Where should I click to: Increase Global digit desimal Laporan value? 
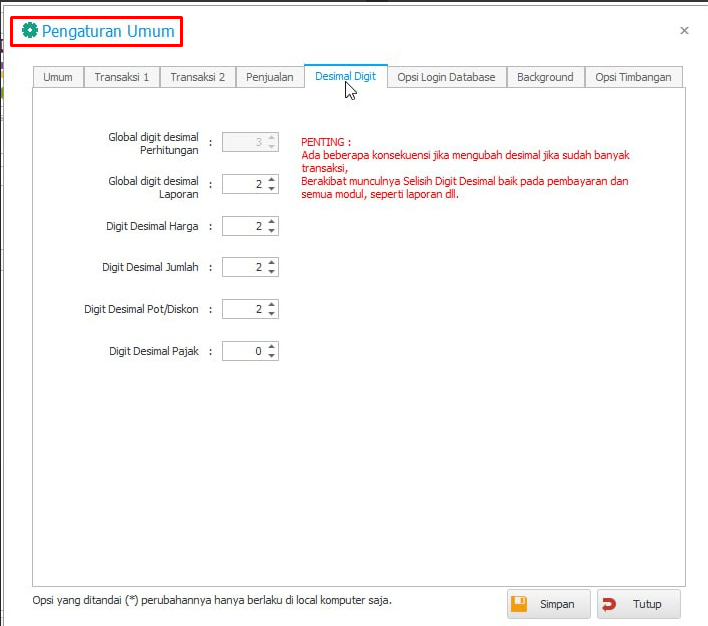(272, 180)
